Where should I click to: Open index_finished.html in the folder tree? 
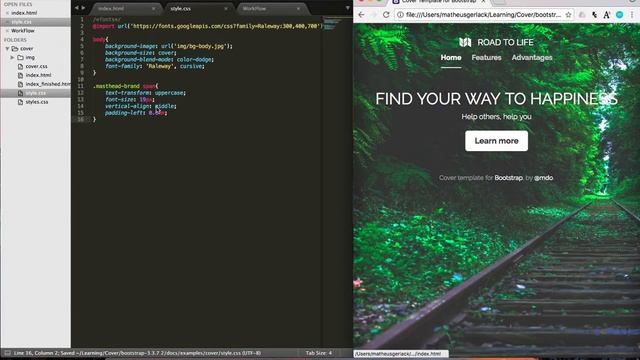coord(48,84)
